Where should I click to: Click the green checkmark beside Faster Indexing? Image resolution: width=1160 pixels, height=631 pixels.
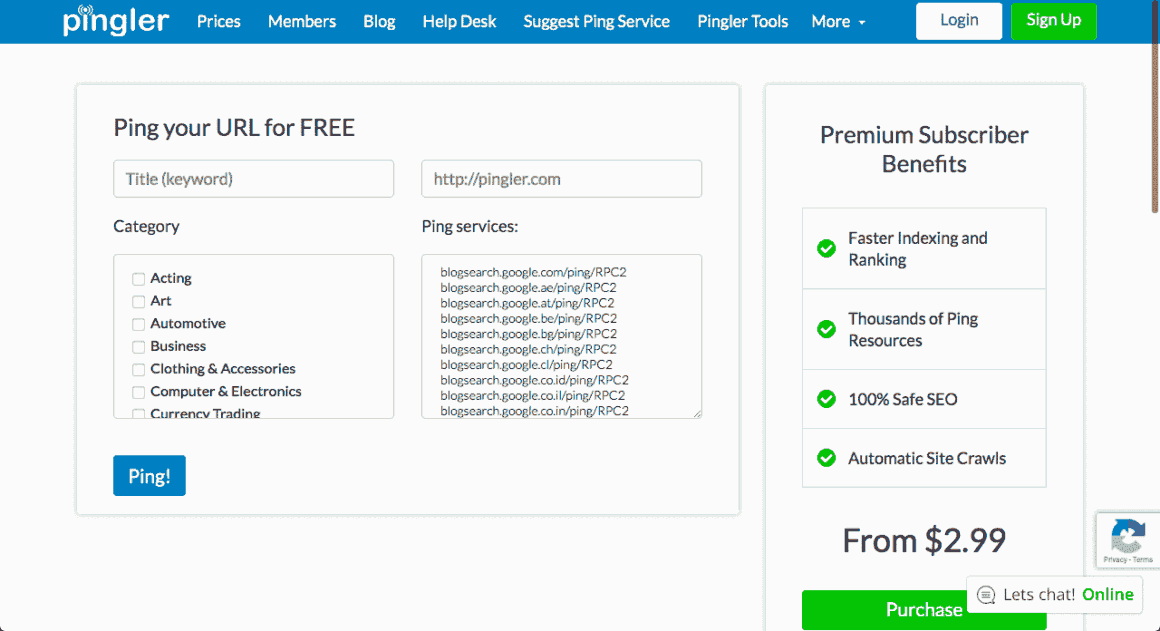826,249
